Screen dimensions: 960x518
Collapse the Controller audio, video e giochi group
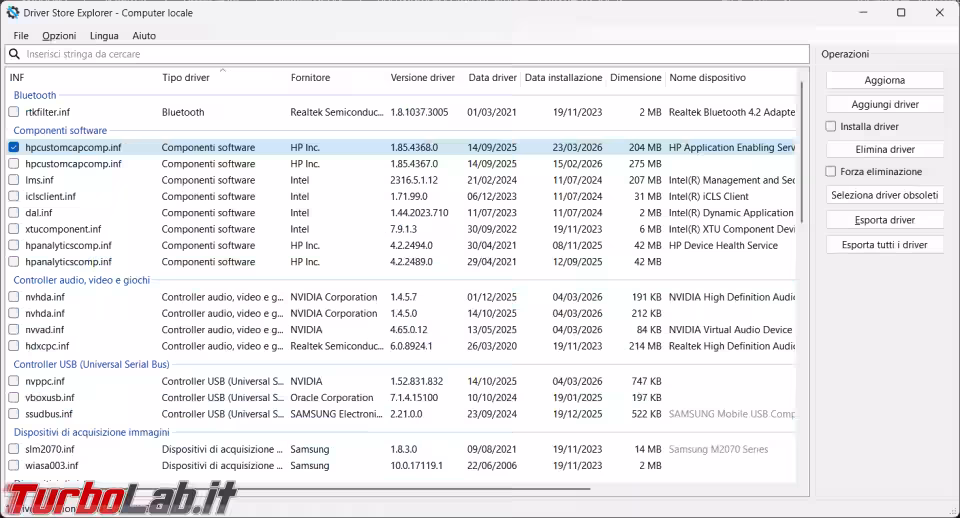coord(82,281)
